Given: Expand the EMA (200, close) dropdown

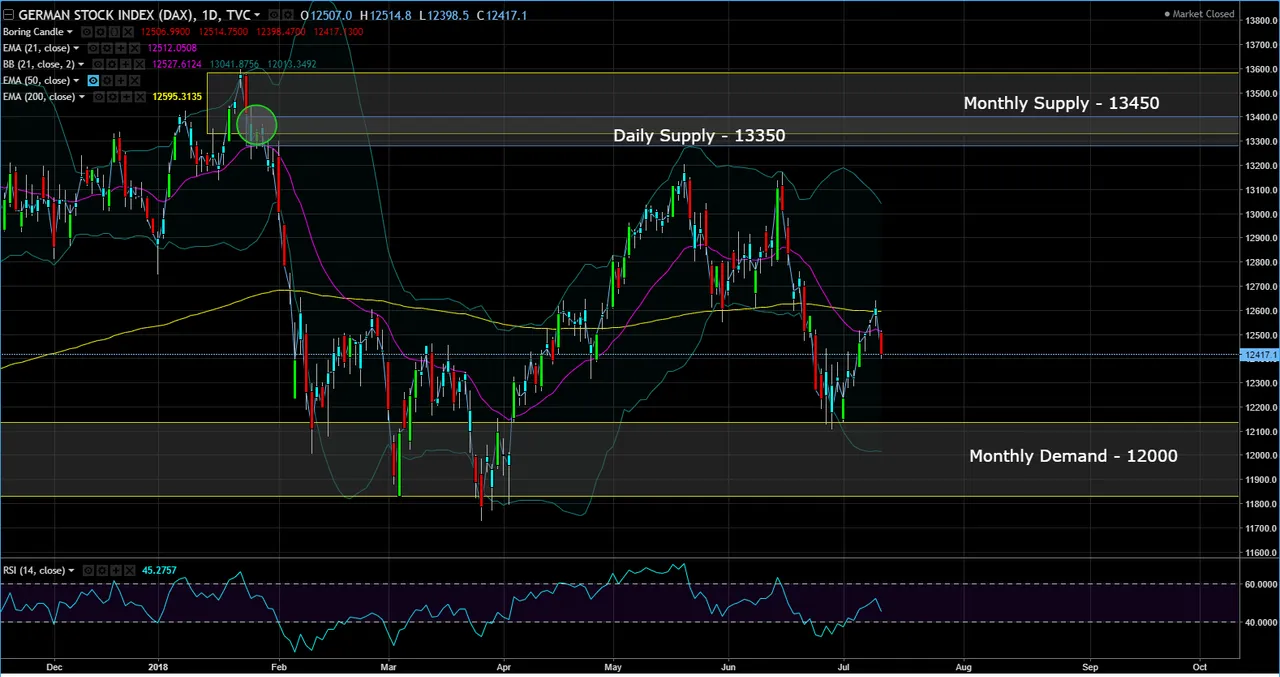Looking at the screenshot, I should pos(82,96).
